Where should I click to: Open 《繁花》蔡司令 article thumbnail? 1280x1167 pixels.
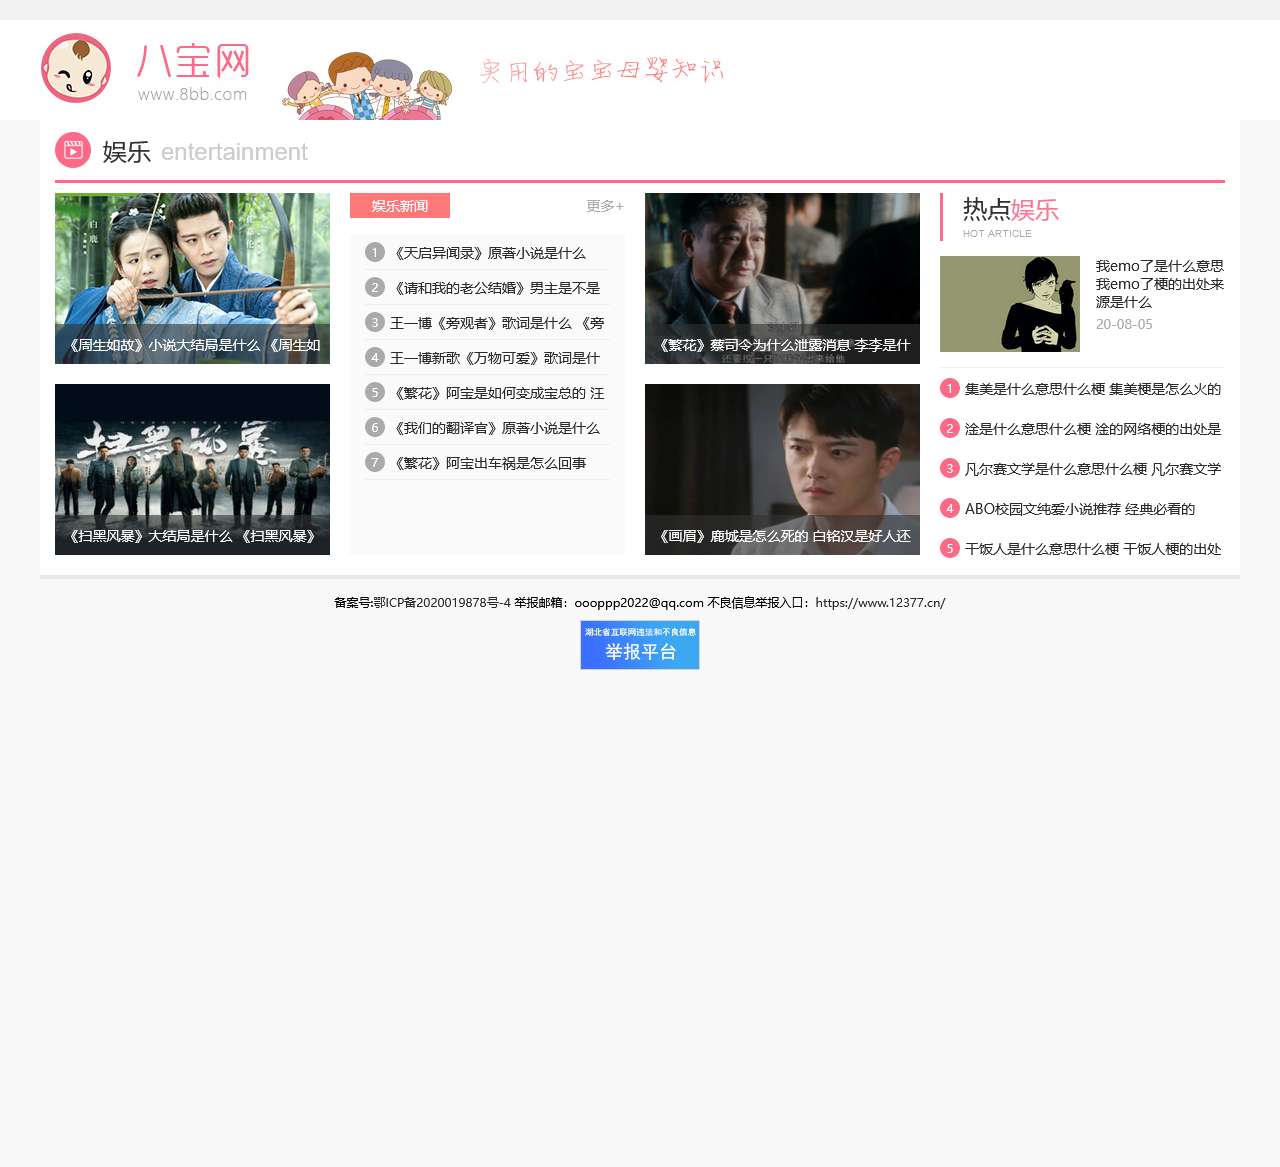point(782,278)
